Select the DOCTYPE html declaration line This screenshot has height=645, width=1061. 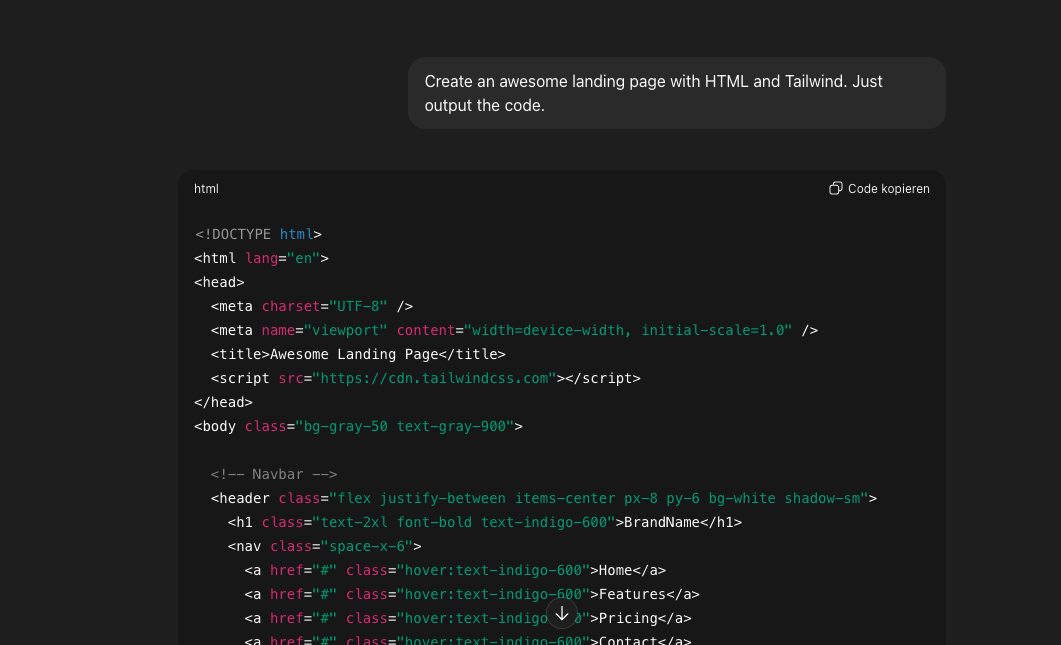(256, 233)
